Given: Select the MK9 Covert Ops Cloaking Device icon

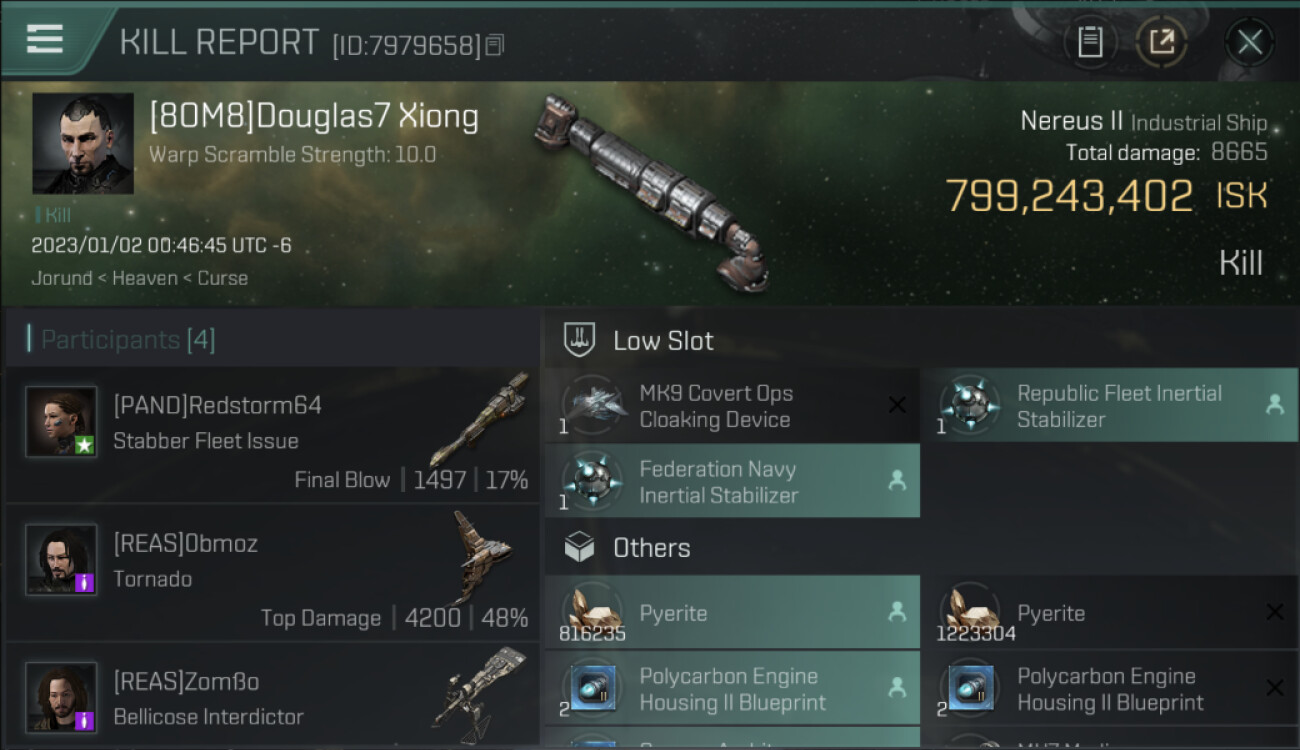Looking at the screenshot, I should pos(594,405).
